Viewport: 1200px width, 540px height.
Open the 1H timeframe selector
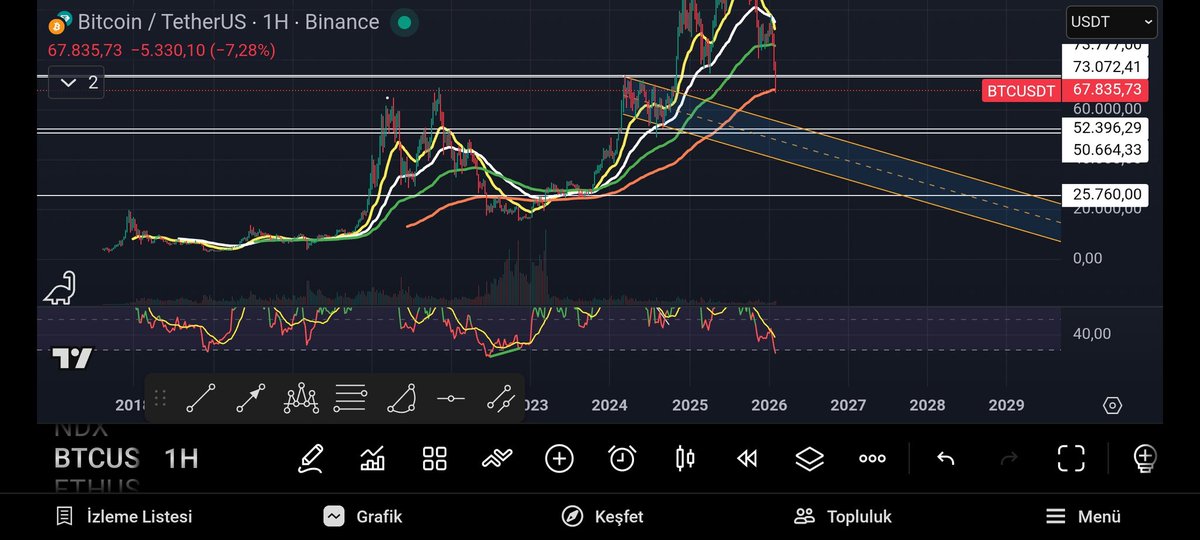point(181,459)
